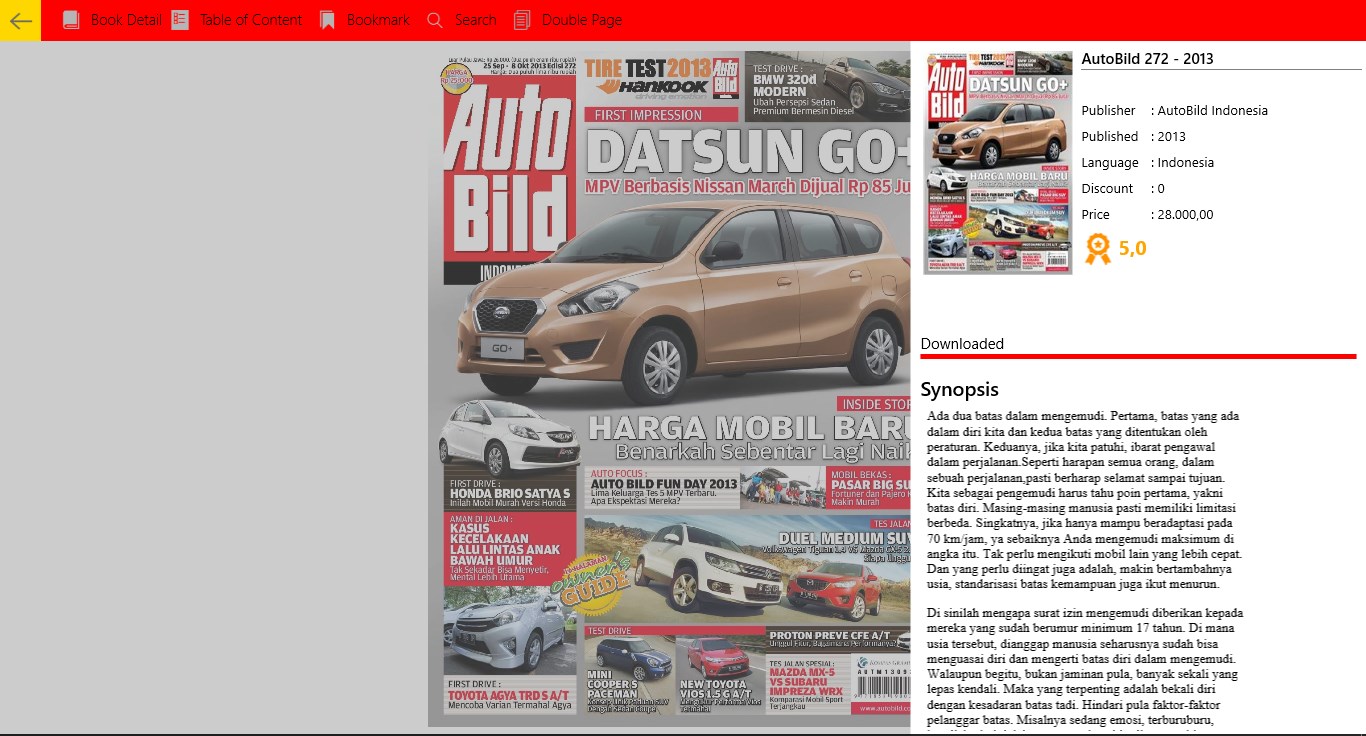The image size is (1366, 736).
Task: Select publisher value AutoBild Indonesia
Action: click(1213, 110)
